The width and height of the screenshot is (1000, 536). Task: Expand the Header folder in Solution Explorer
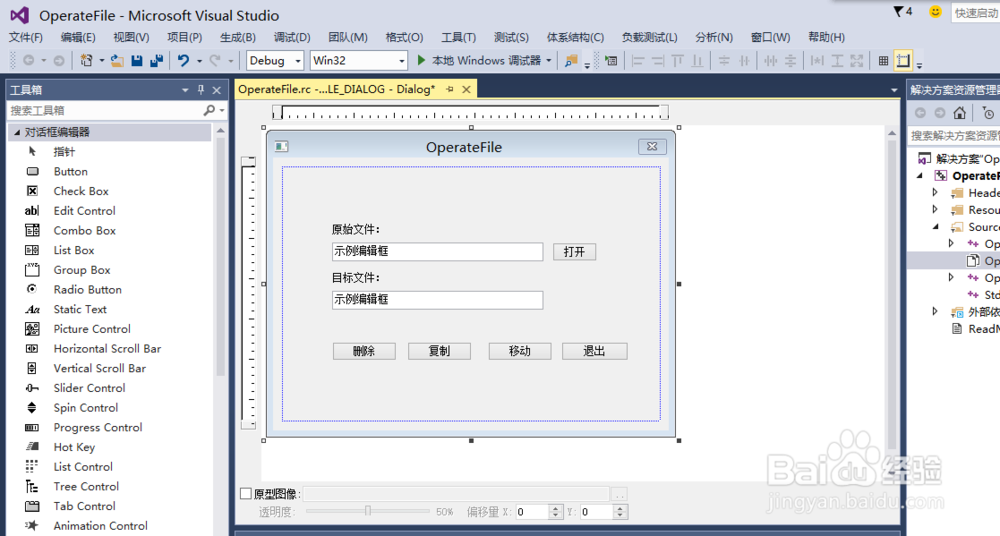935,193
